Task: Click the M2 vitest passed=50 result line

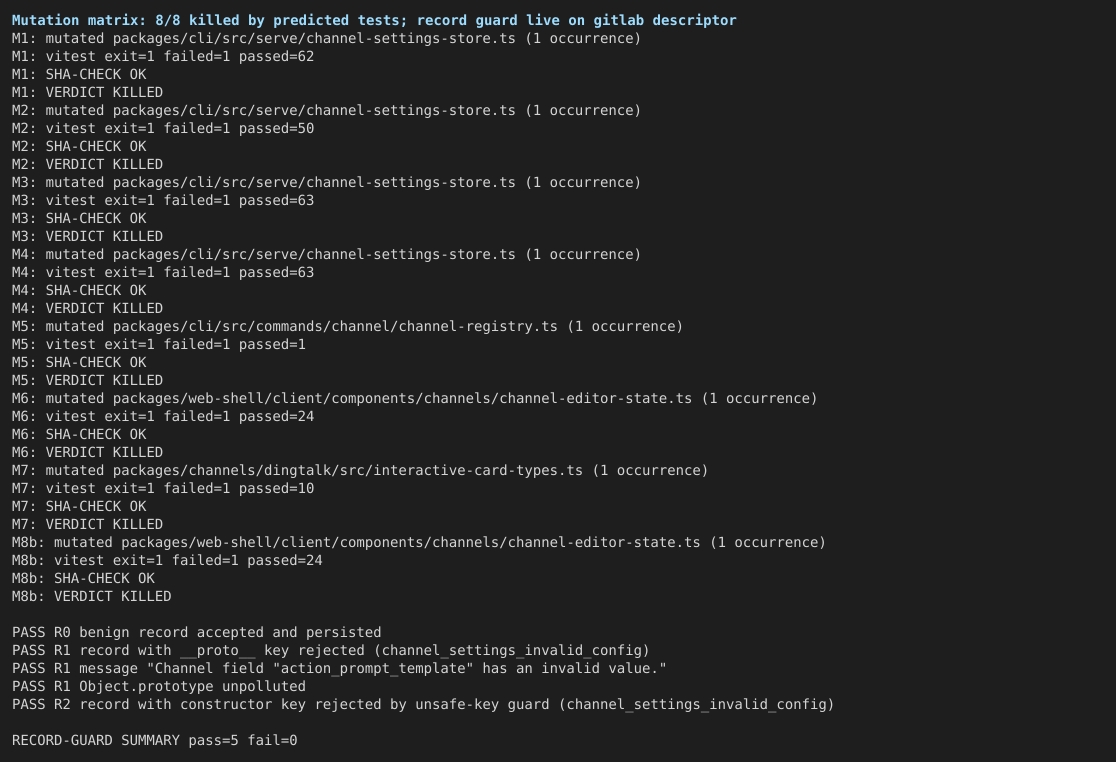Action: click(163, 129)
